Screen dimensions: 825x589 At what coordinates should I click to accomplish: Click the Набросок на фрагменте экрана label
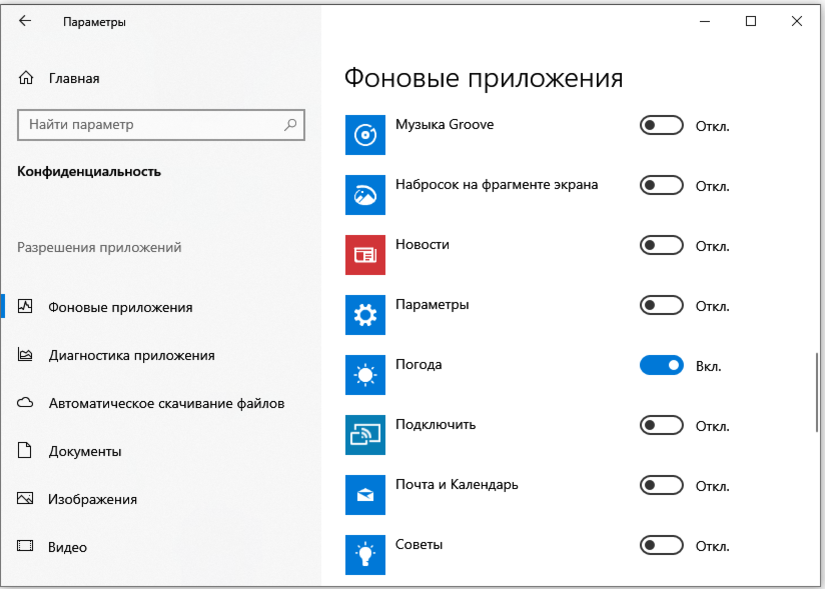click(x=497, y=185)
